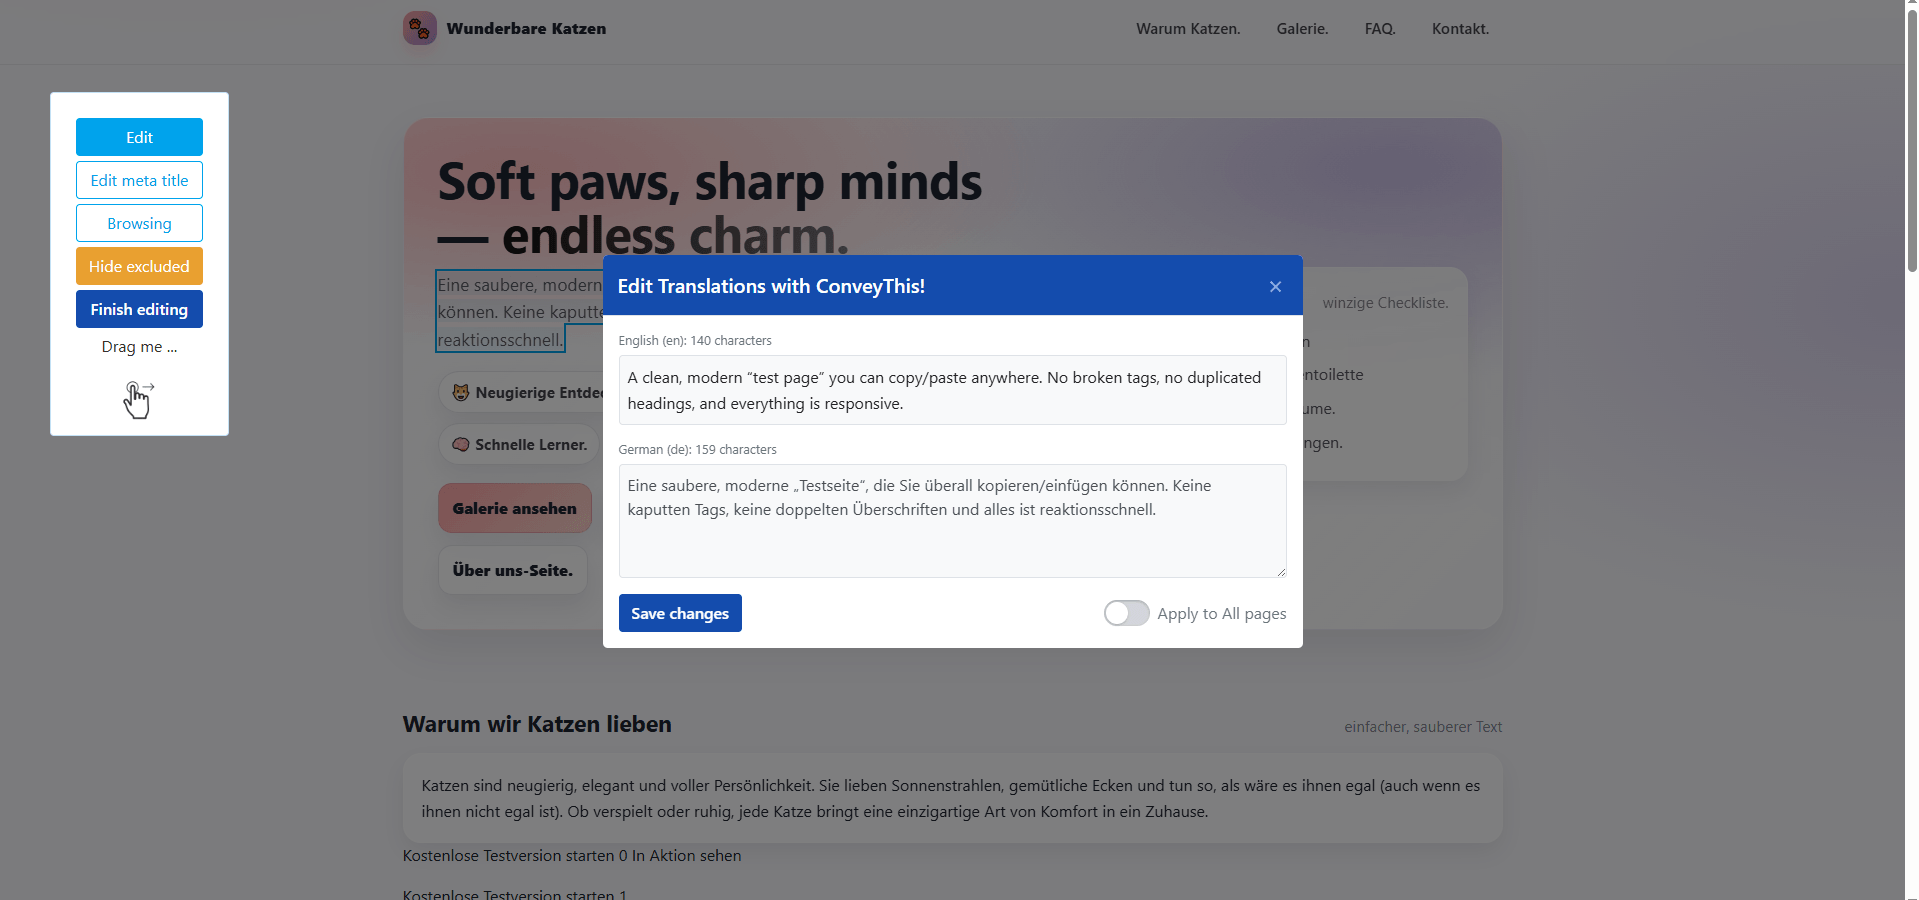The width and height of the screenshot is (1919, 900).
Task: Click the Warum wir Katzen lieben heading
Action: coord(537,724)
